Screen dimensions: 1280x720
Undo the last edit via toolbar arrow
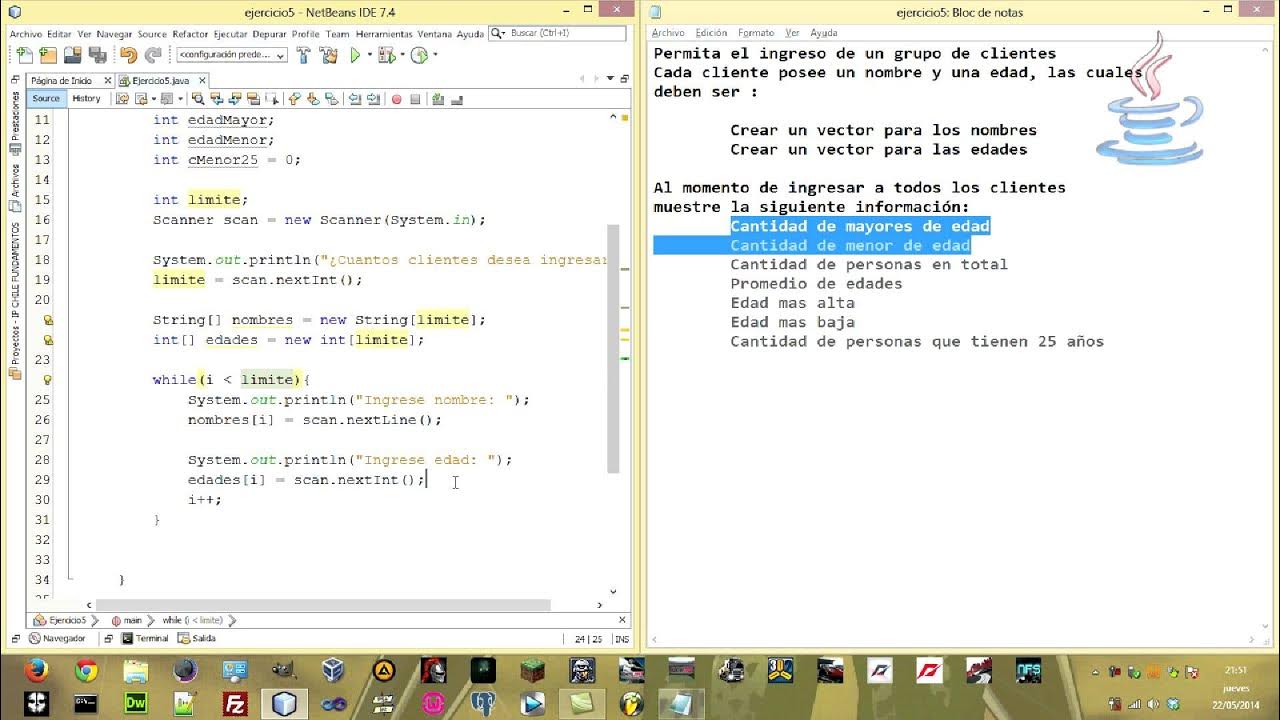tap(128, 55)
